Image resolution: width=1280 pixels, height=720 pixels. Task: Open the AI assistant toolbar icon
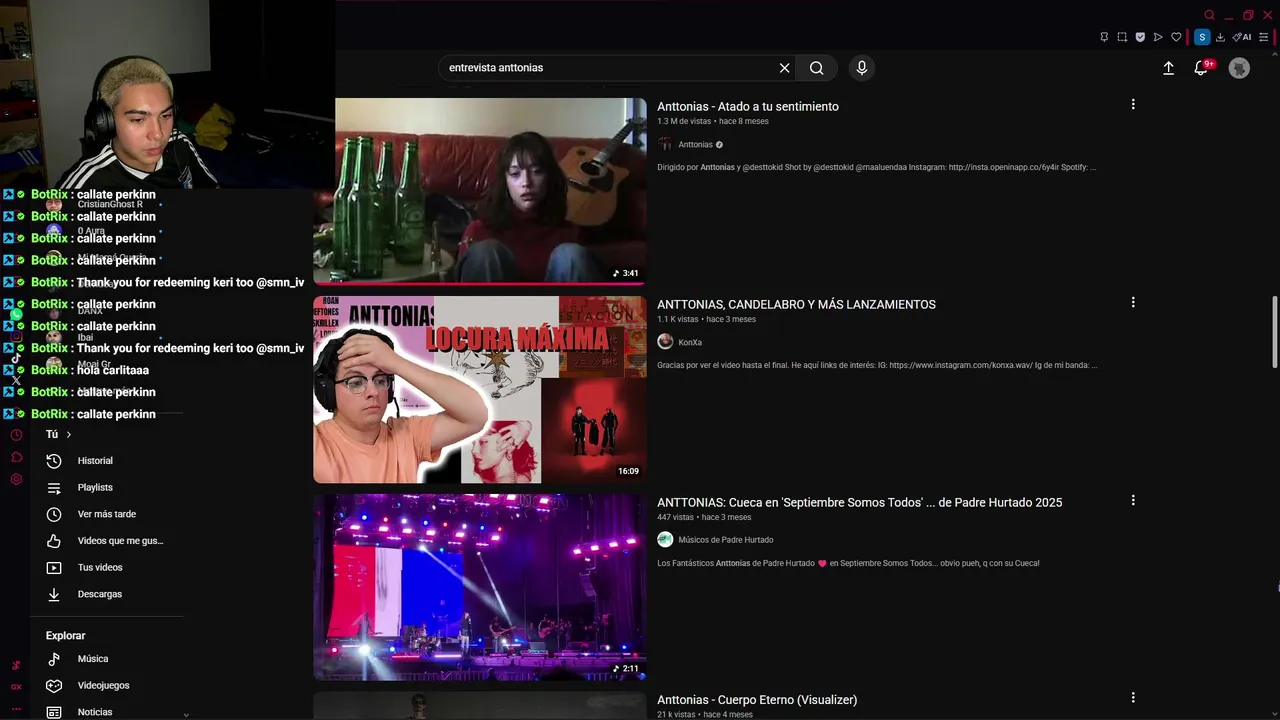[x=1242, y=37]
